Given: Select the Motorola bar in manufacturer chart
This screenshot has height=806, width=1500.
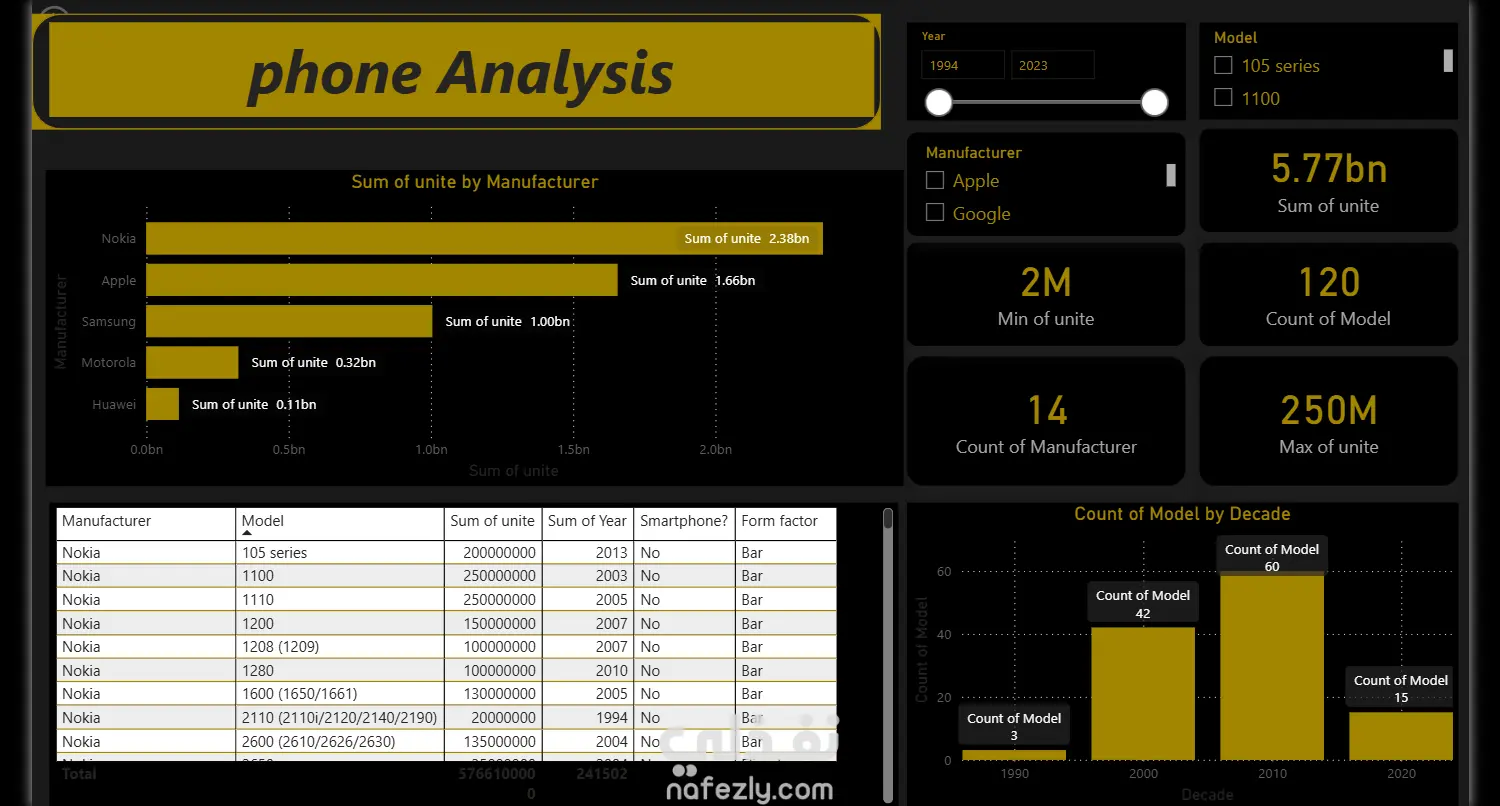Looking at the screenshot, I should pos(192,362).
